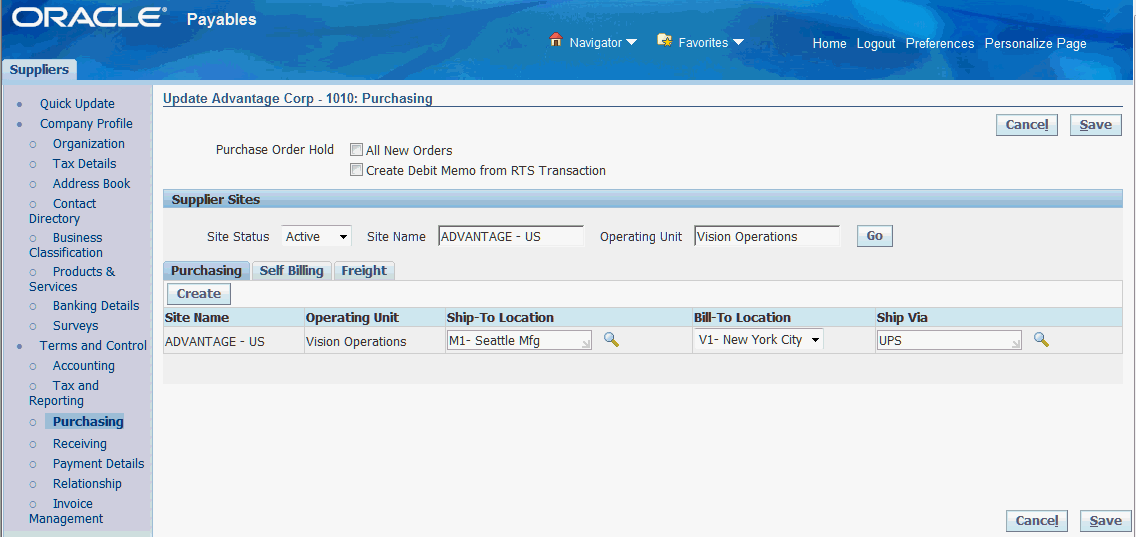Screen dimensions: 1136x537
Task: Click the Logout link
Action: [x=875, y=43]
